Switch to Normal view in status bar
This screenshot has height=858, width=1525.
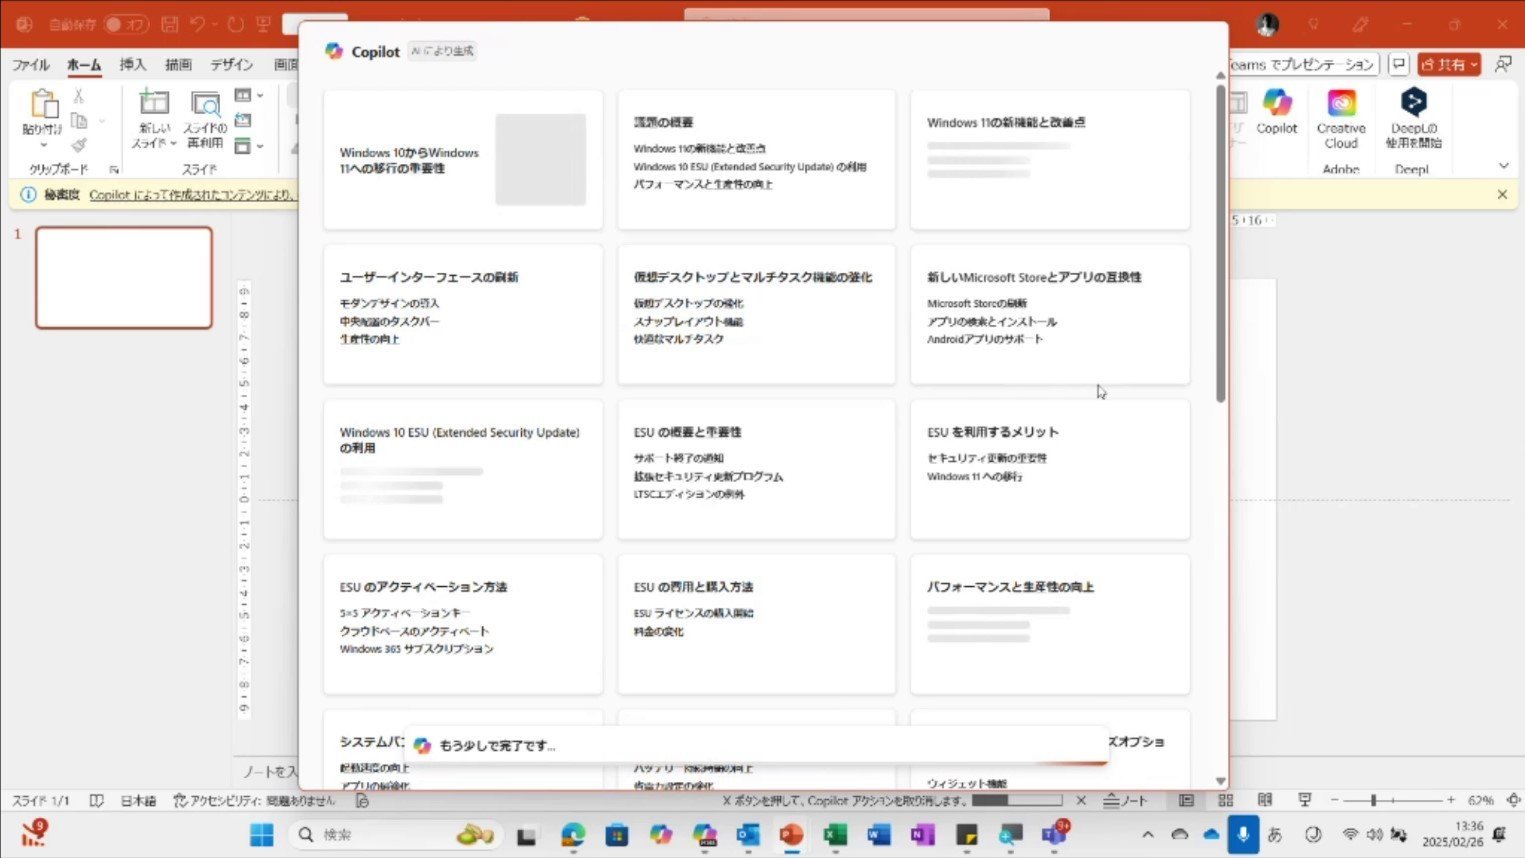[x=1186, y=801]
